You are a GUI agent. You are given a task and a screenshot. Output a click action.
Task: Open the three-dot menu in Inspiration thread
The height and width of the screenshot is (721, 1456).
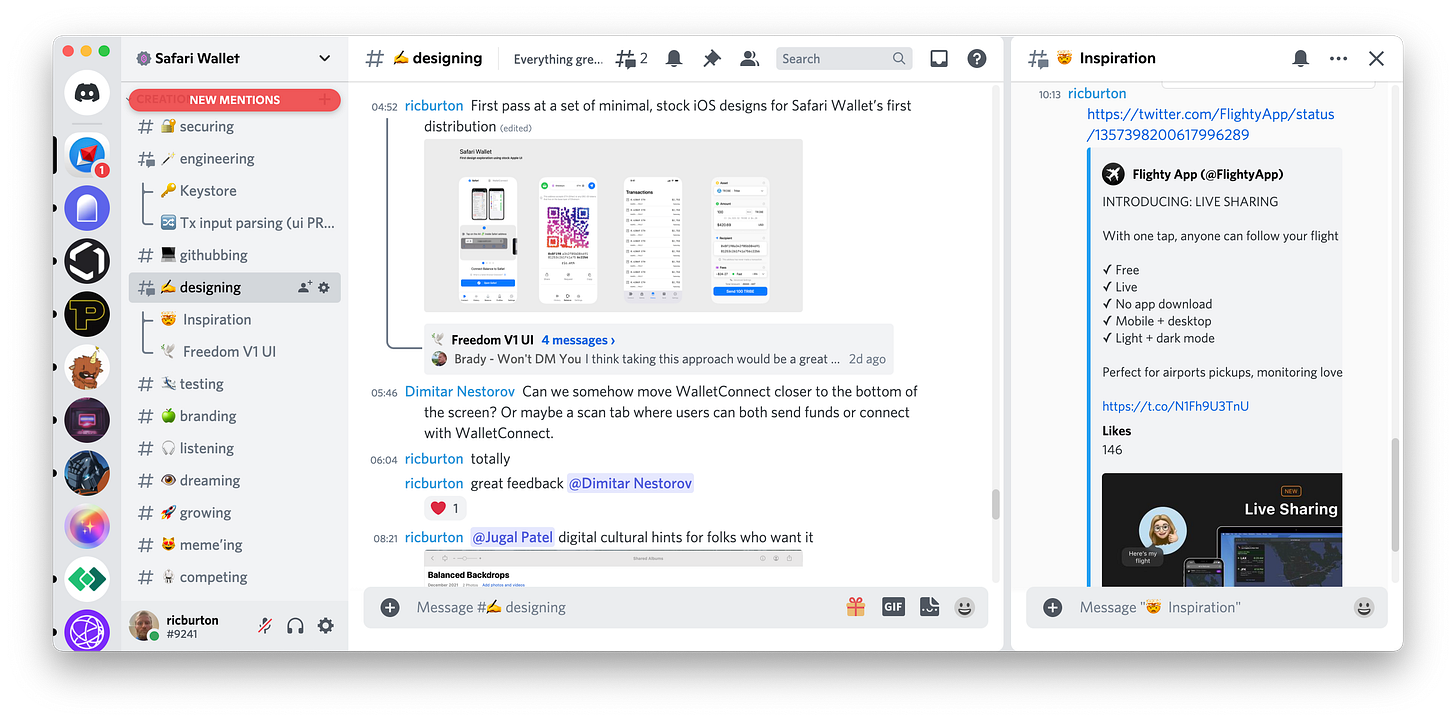click(x=1338, y=59)
